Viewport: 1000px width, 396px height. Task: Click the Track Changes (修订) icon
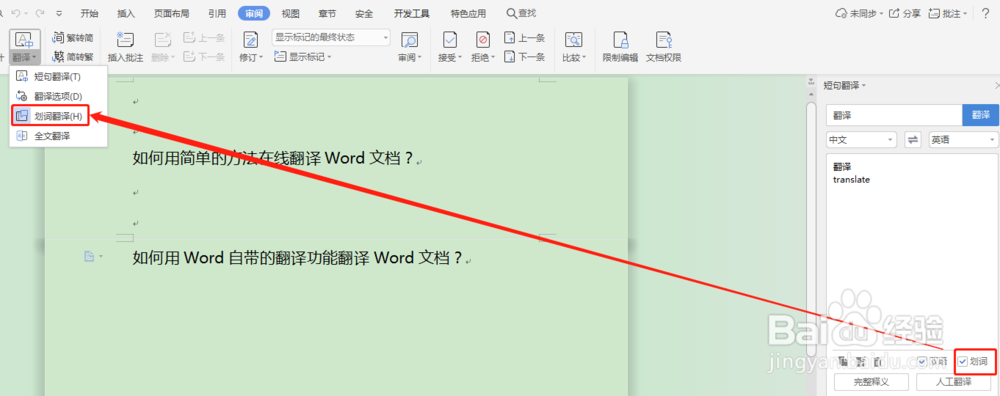[x=251, y=40]
